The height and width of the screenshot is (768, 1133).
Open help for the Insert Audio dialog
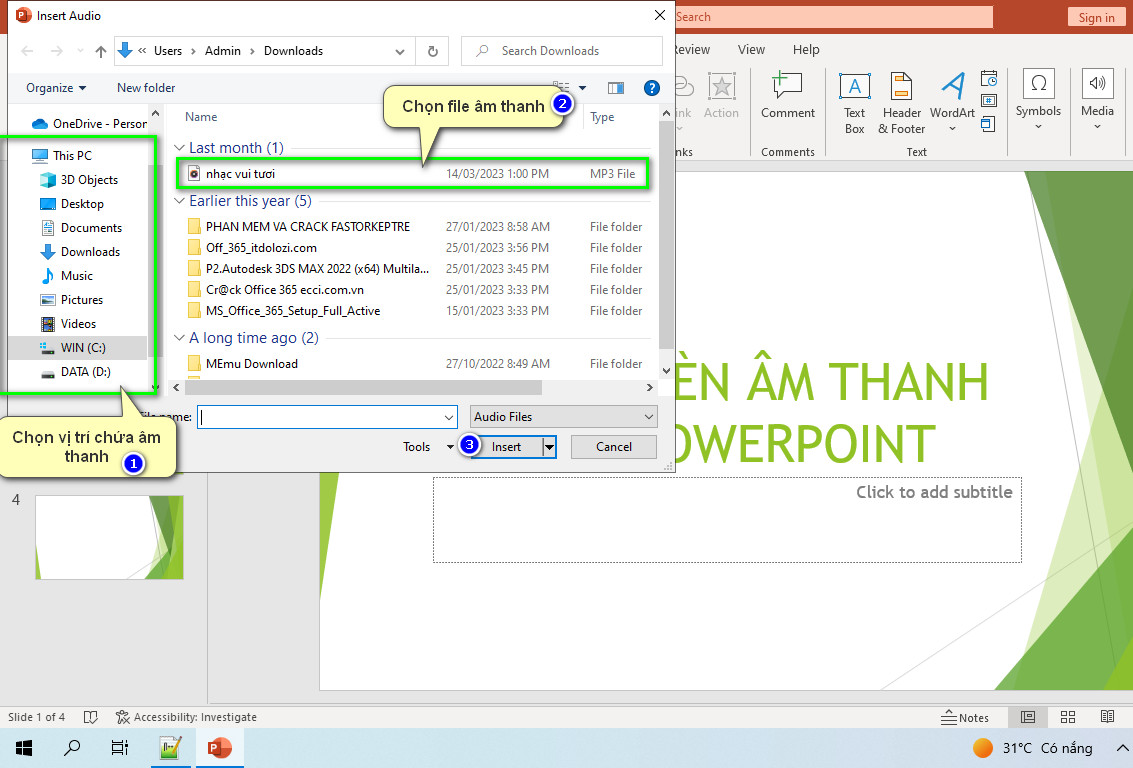(x=651, y=88)
